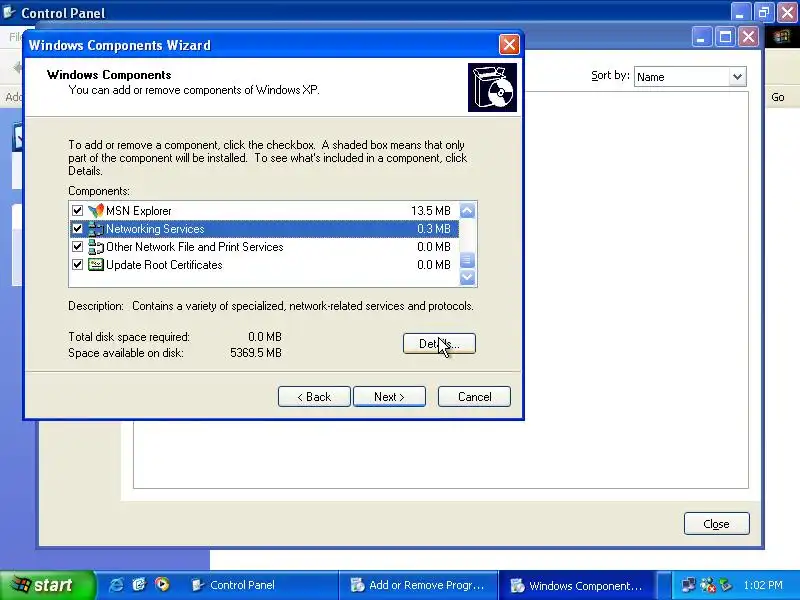
Task: Uncheck Other Network File and Print Services
Action: [78, 247]
